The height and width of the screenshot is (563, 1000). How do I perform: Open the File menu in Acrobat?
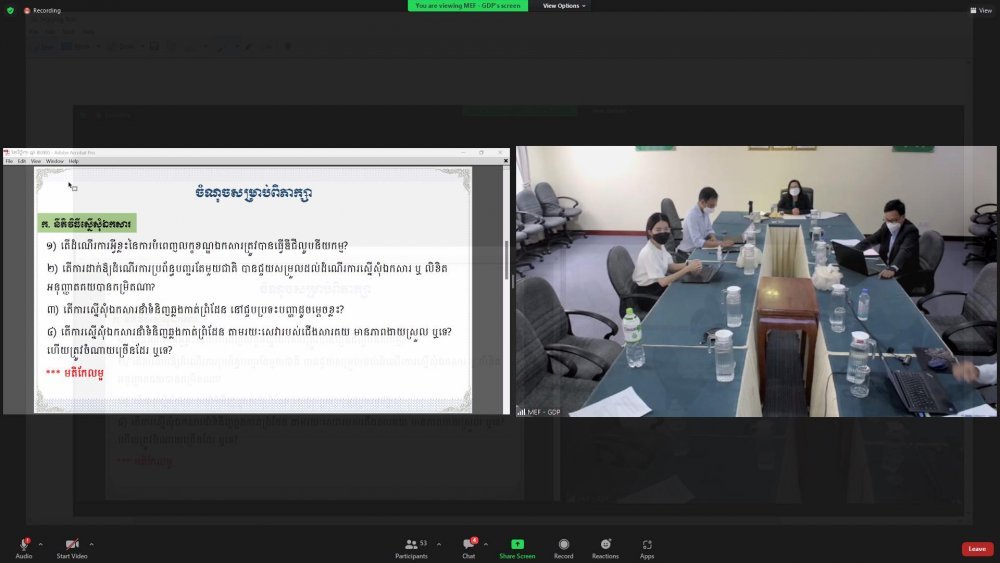9,161
